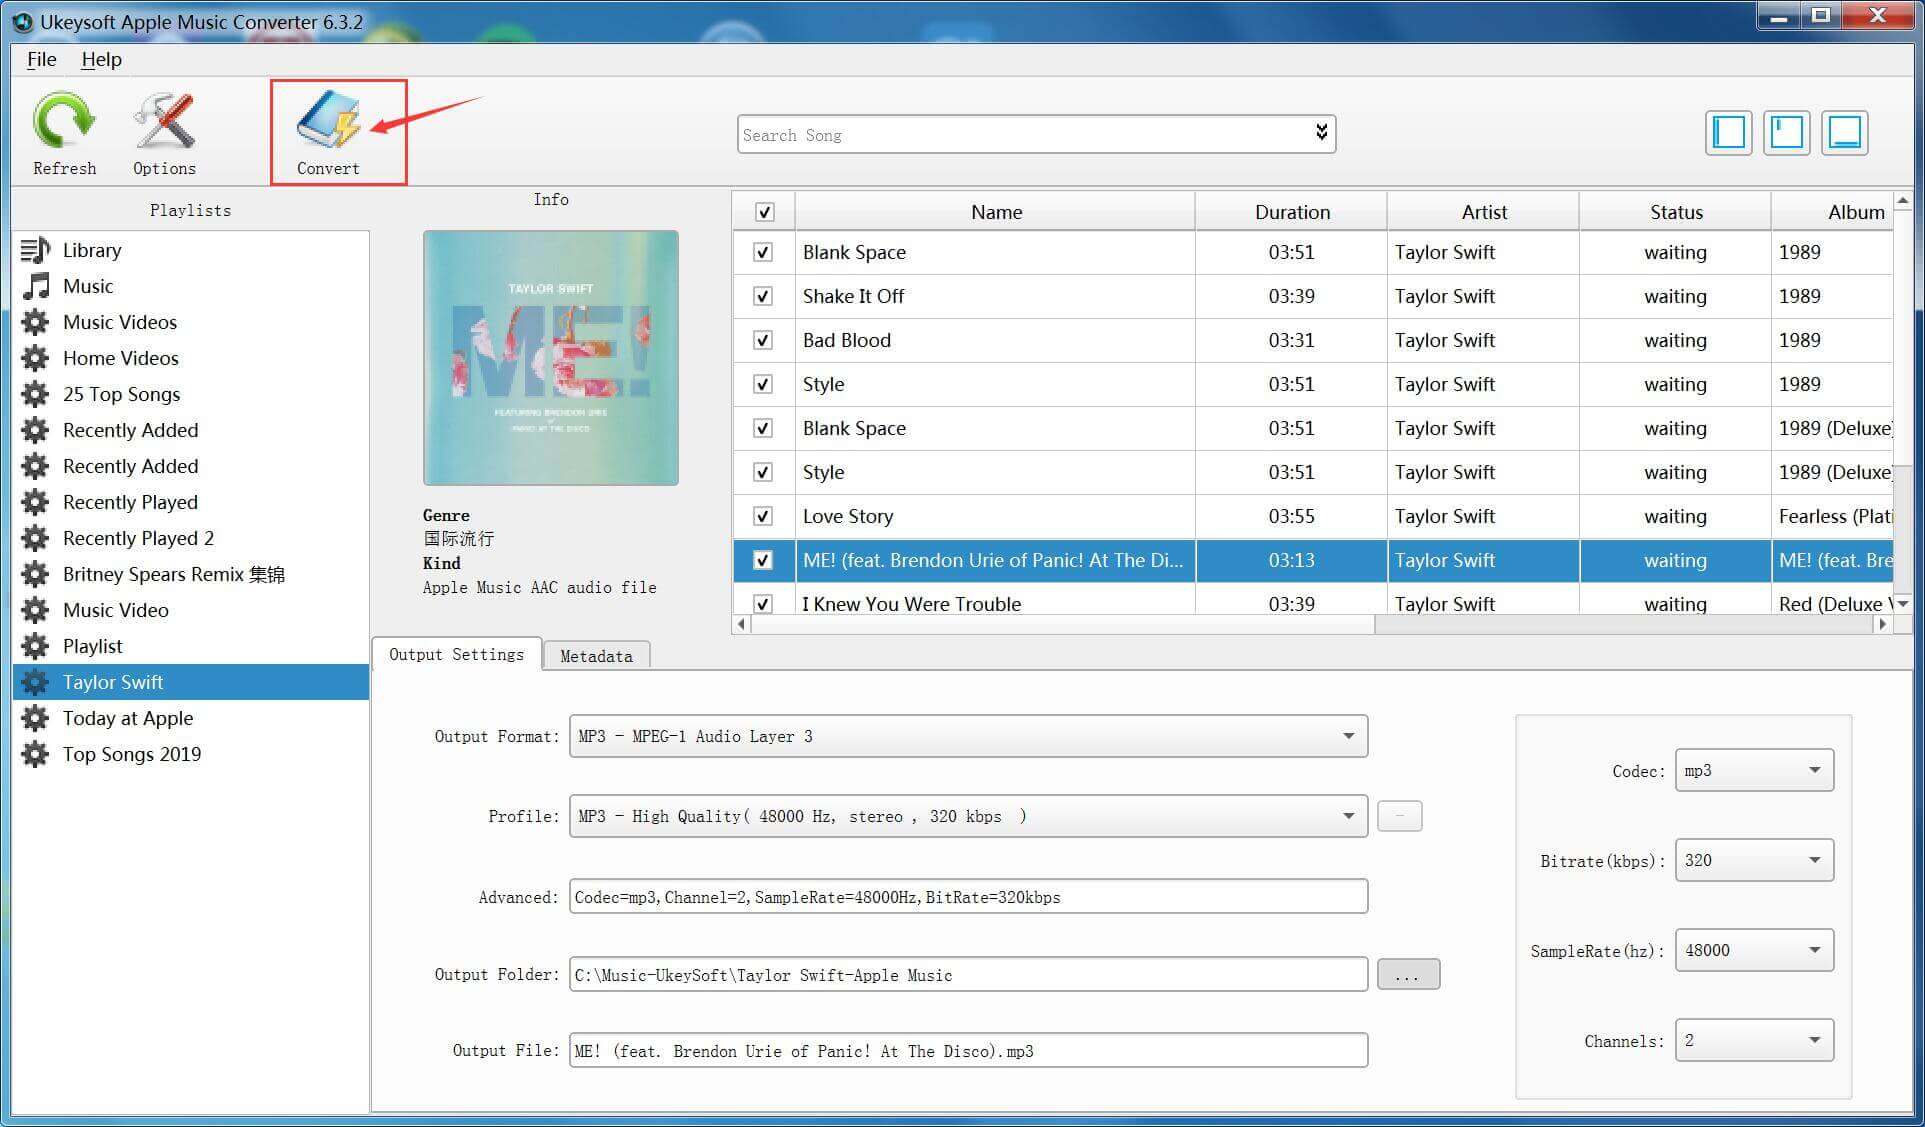Toggle the select-all songs checkbox

point(765,212)
